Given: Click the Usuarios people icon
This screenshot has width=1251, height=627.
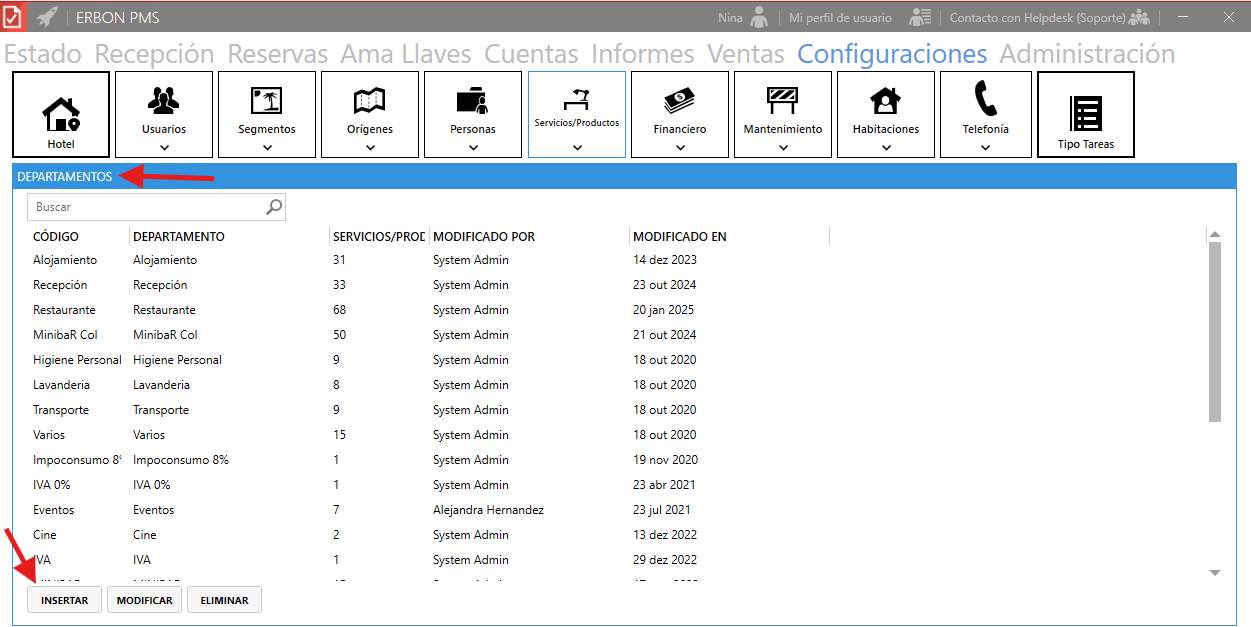Looking at the screenshot, I should pos(164,99).
